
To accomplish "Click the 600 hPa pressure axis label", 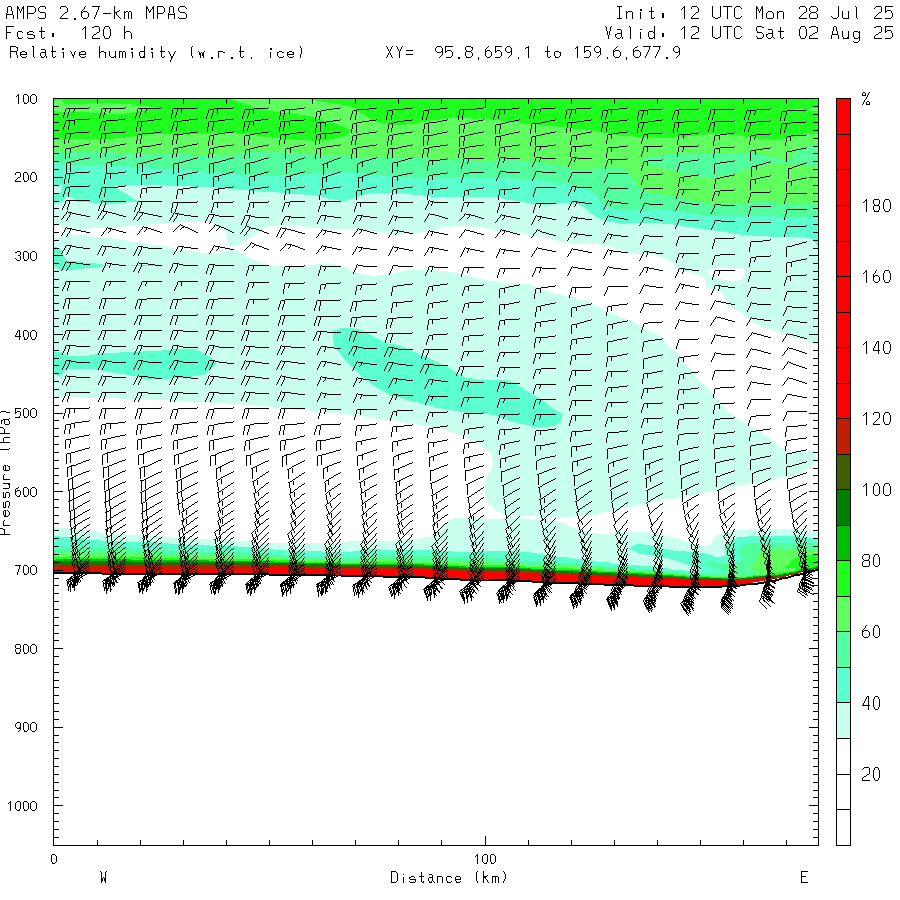I will click(26, 492).
